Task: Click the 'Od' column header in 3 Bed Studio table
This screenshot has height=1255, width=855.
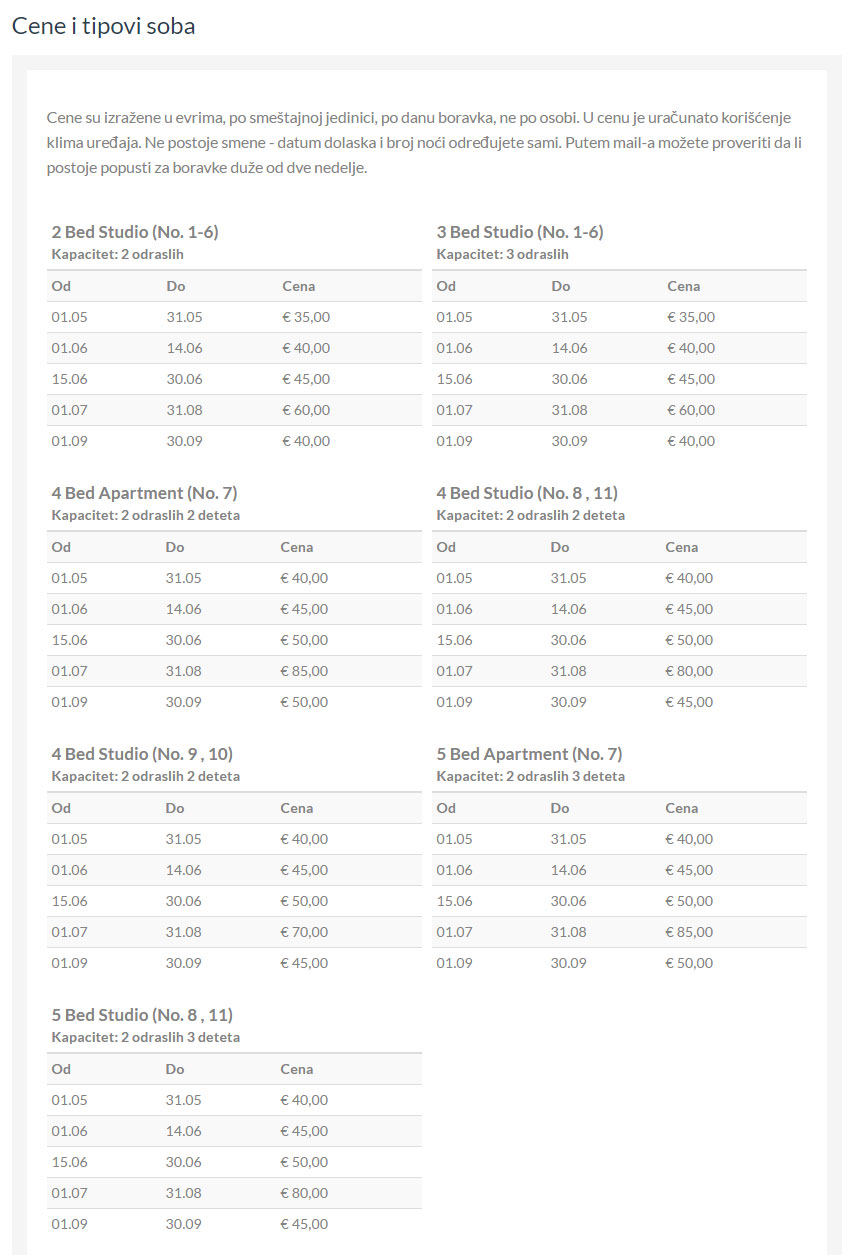Action: click(446, 286)
